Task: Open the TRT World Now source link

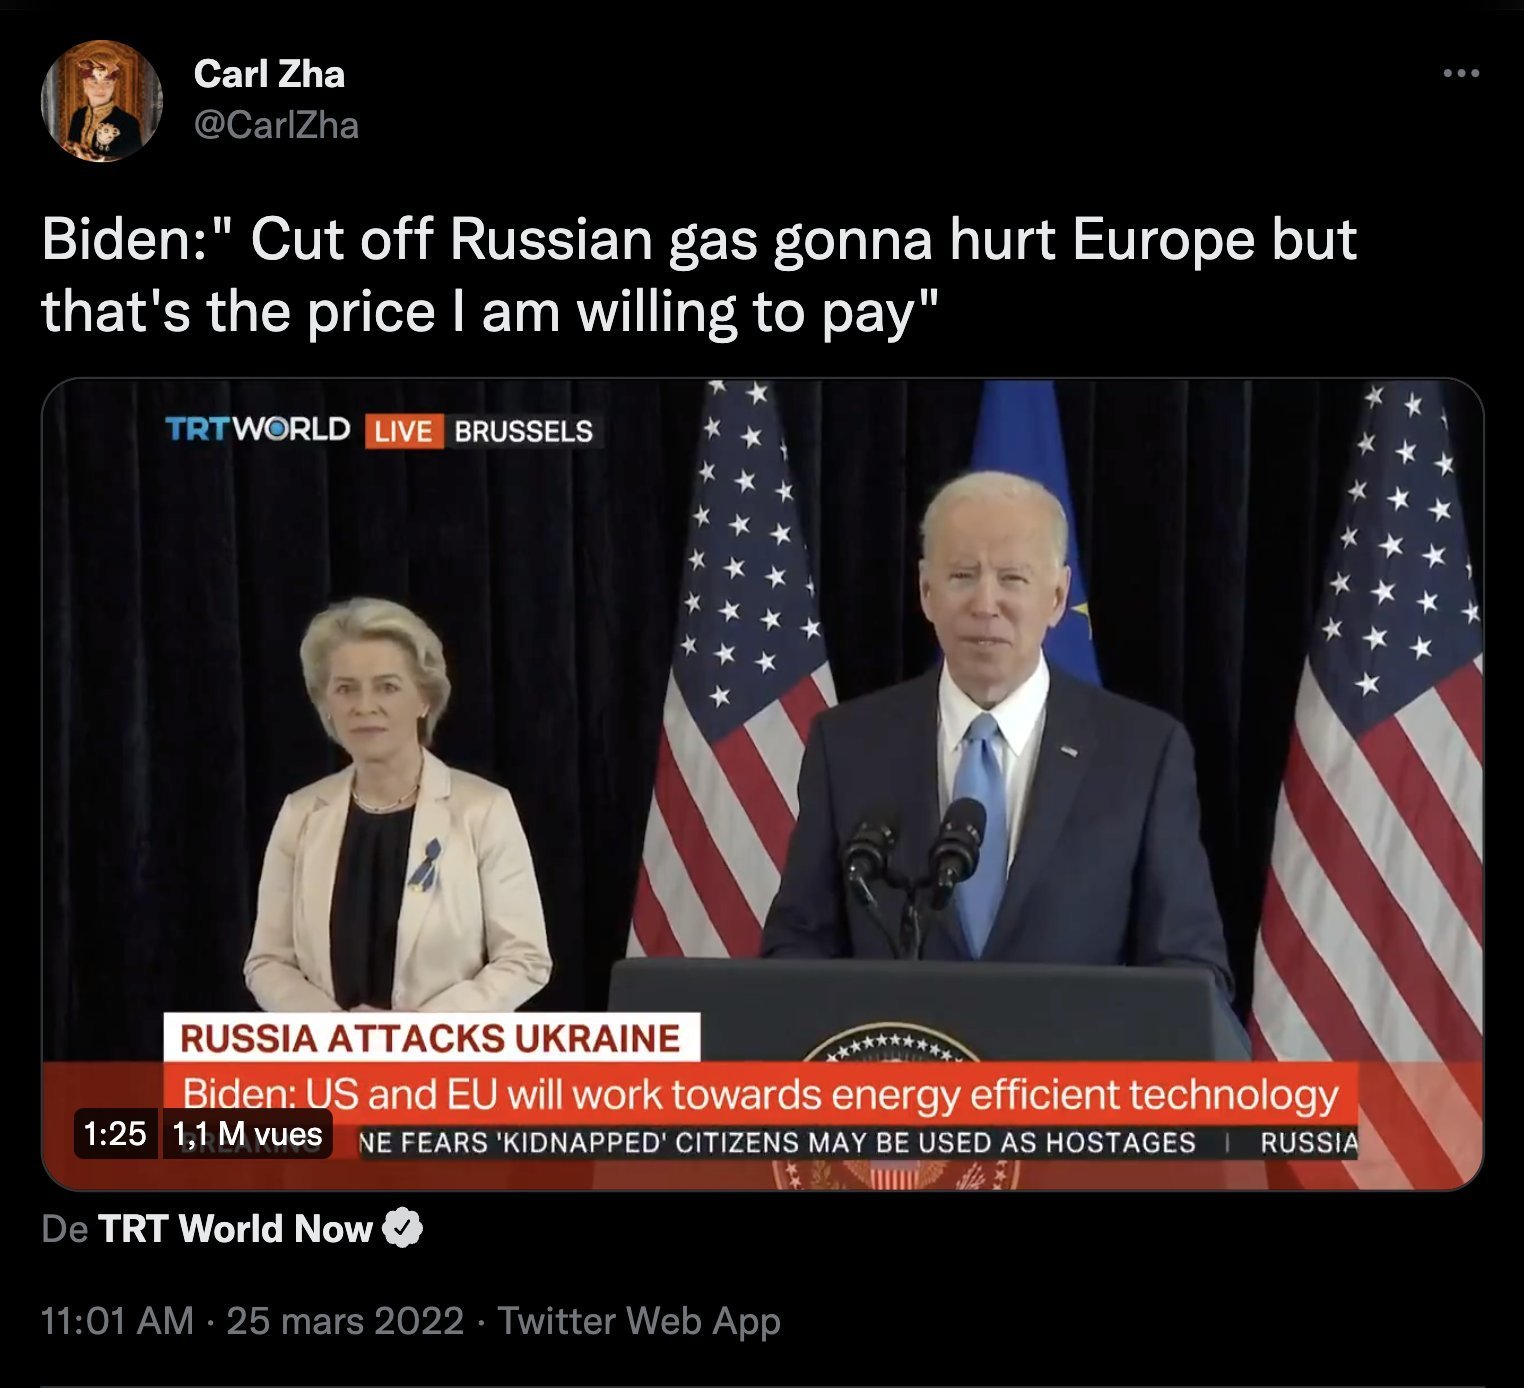Action: [235, 1228]
